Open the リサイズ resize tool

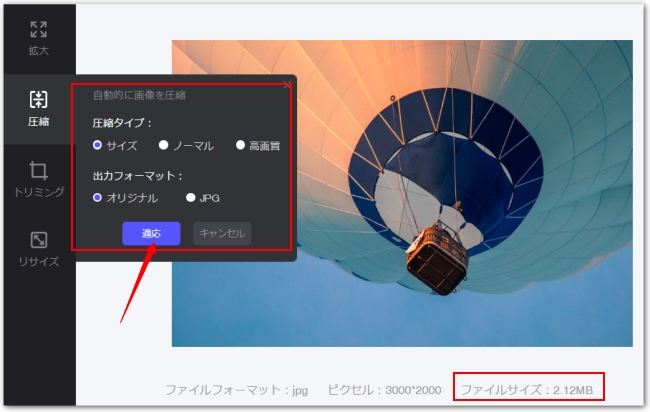coord(39,249)
